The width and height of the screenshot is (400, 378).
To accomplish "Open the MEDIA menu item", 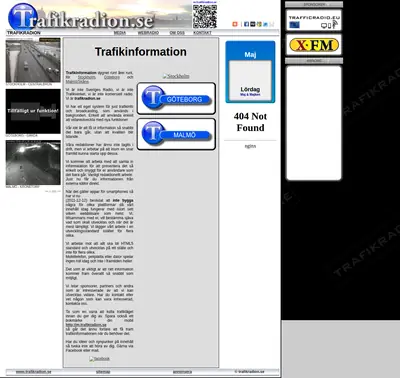I will point(120,33).
